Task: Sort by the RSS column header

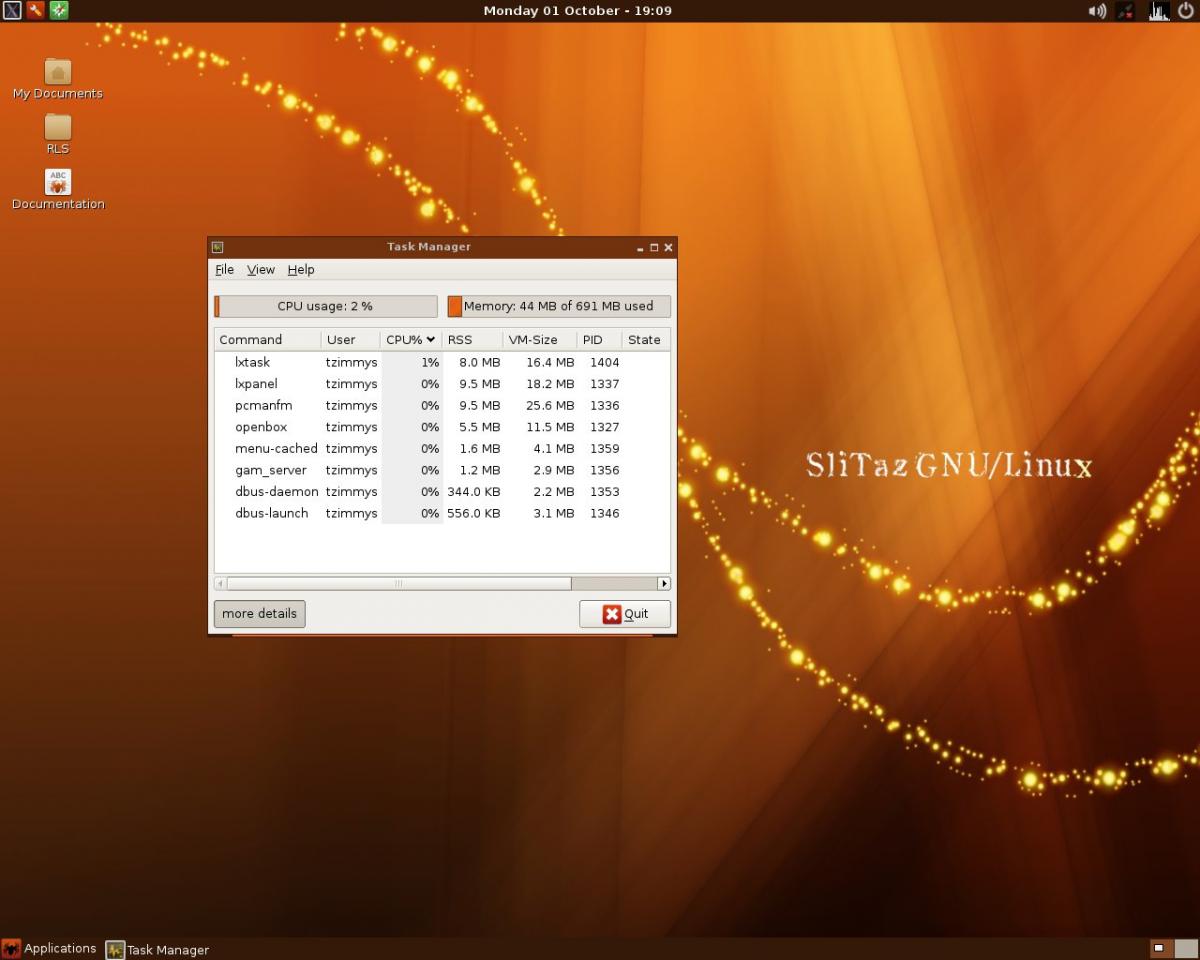Action: [472, 340]
